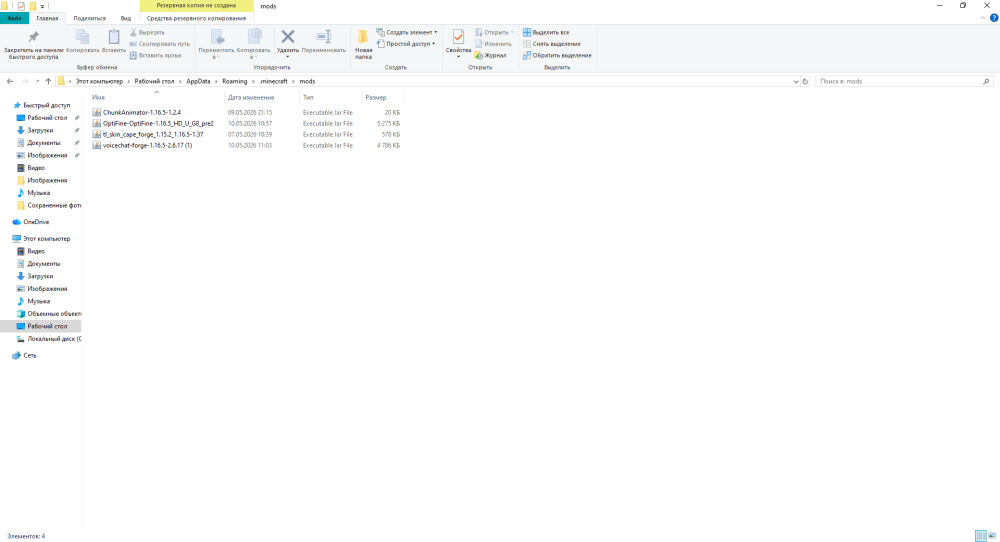Click Этот компьютер in the address breadcrumb
This screenshot has height=542, width=1000.
click(99, 82)
